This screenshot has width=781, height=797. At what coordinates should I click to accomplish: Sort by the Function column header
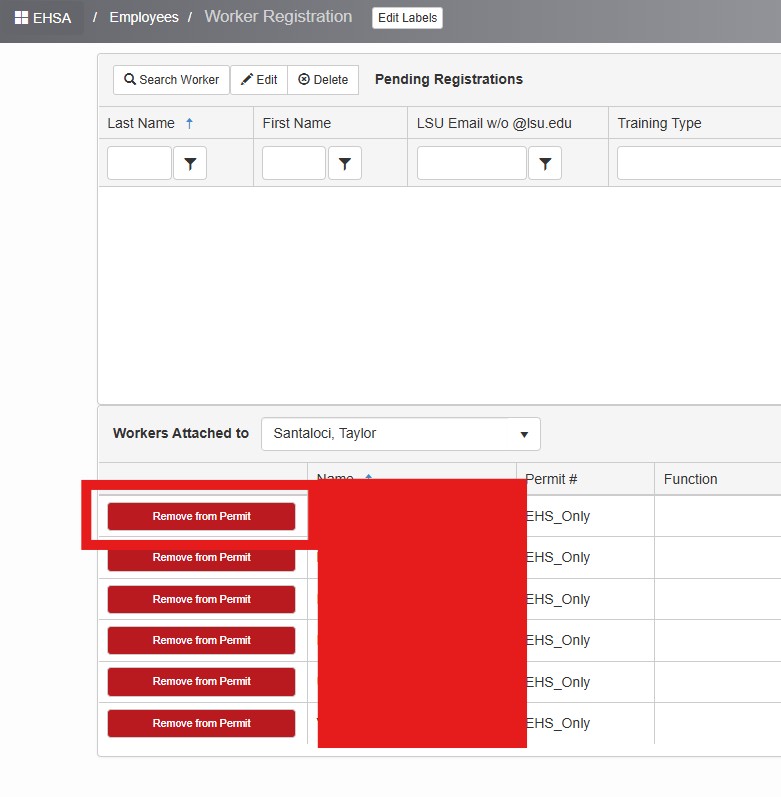pos(691,479)
